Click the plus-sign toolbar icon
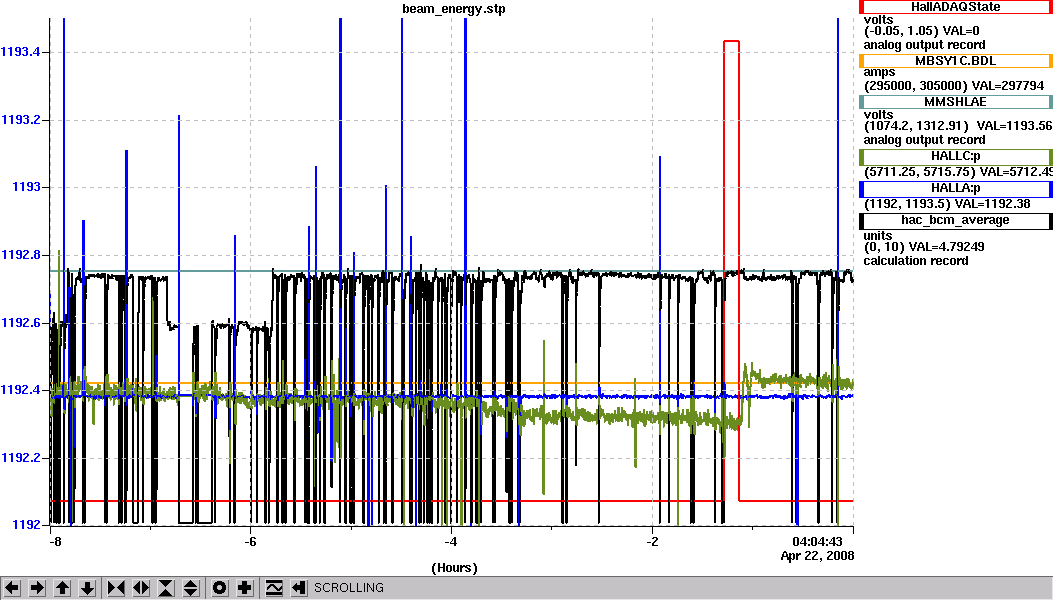This screenshot has width=1053, height=600. coord(244,588)
